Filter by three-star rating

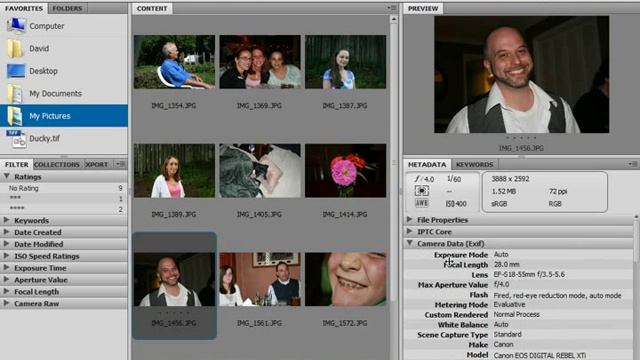64,198
